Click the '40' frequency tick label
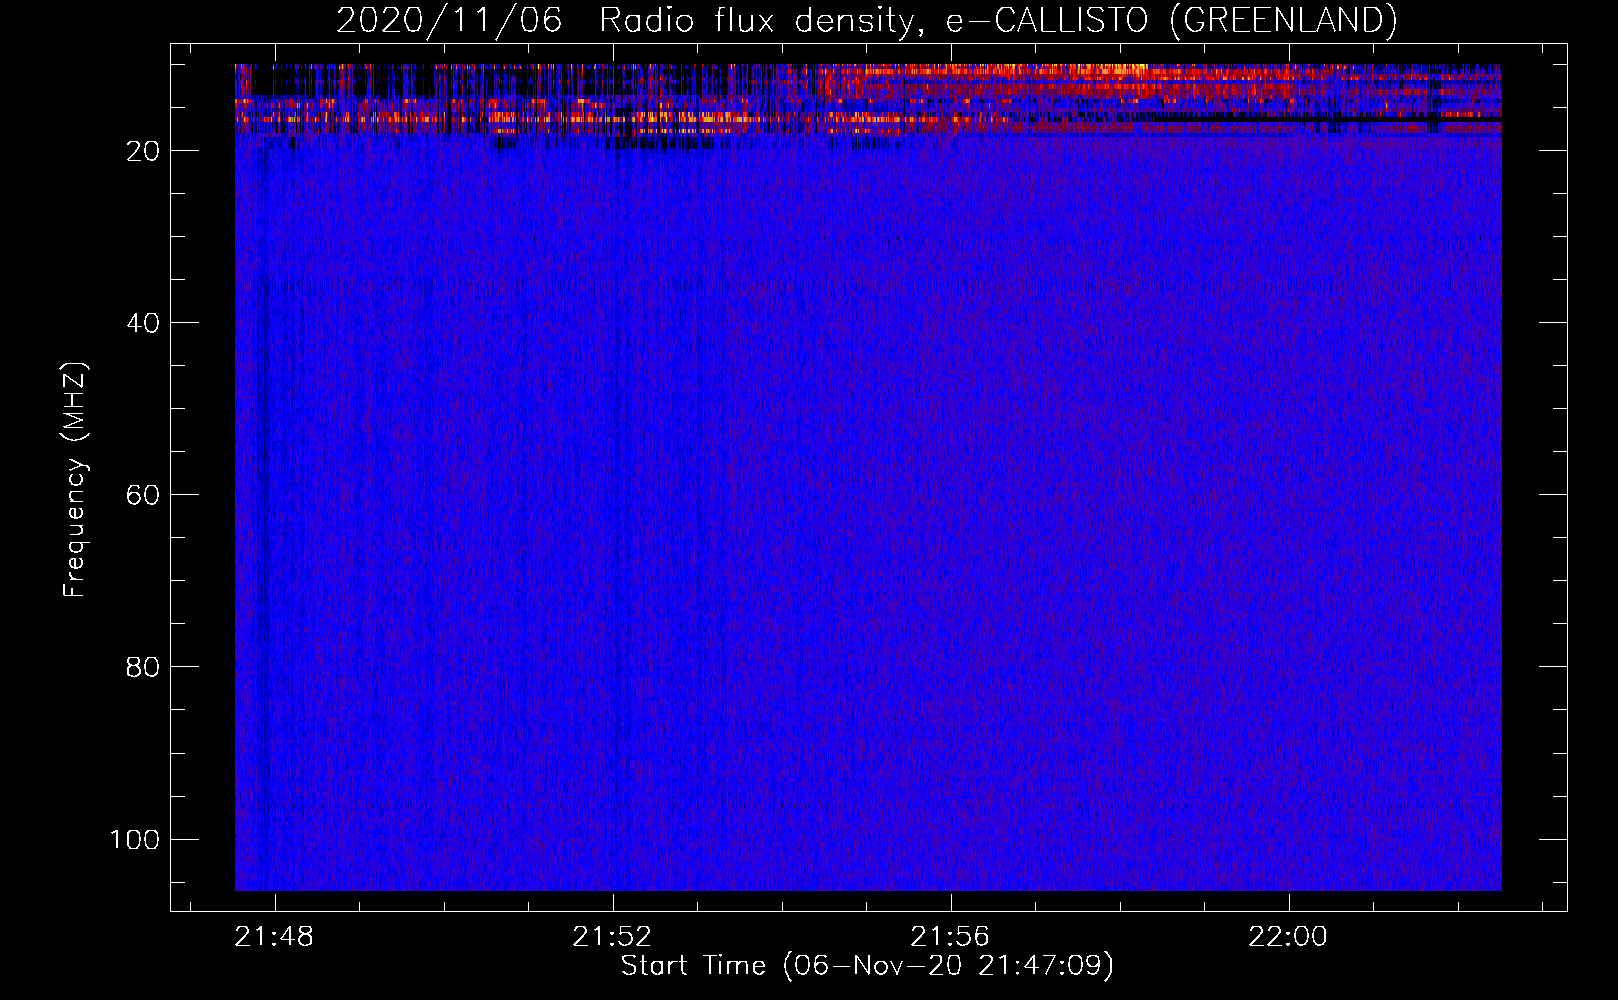The image size is (1618, 1000). (x=143, y=323)
